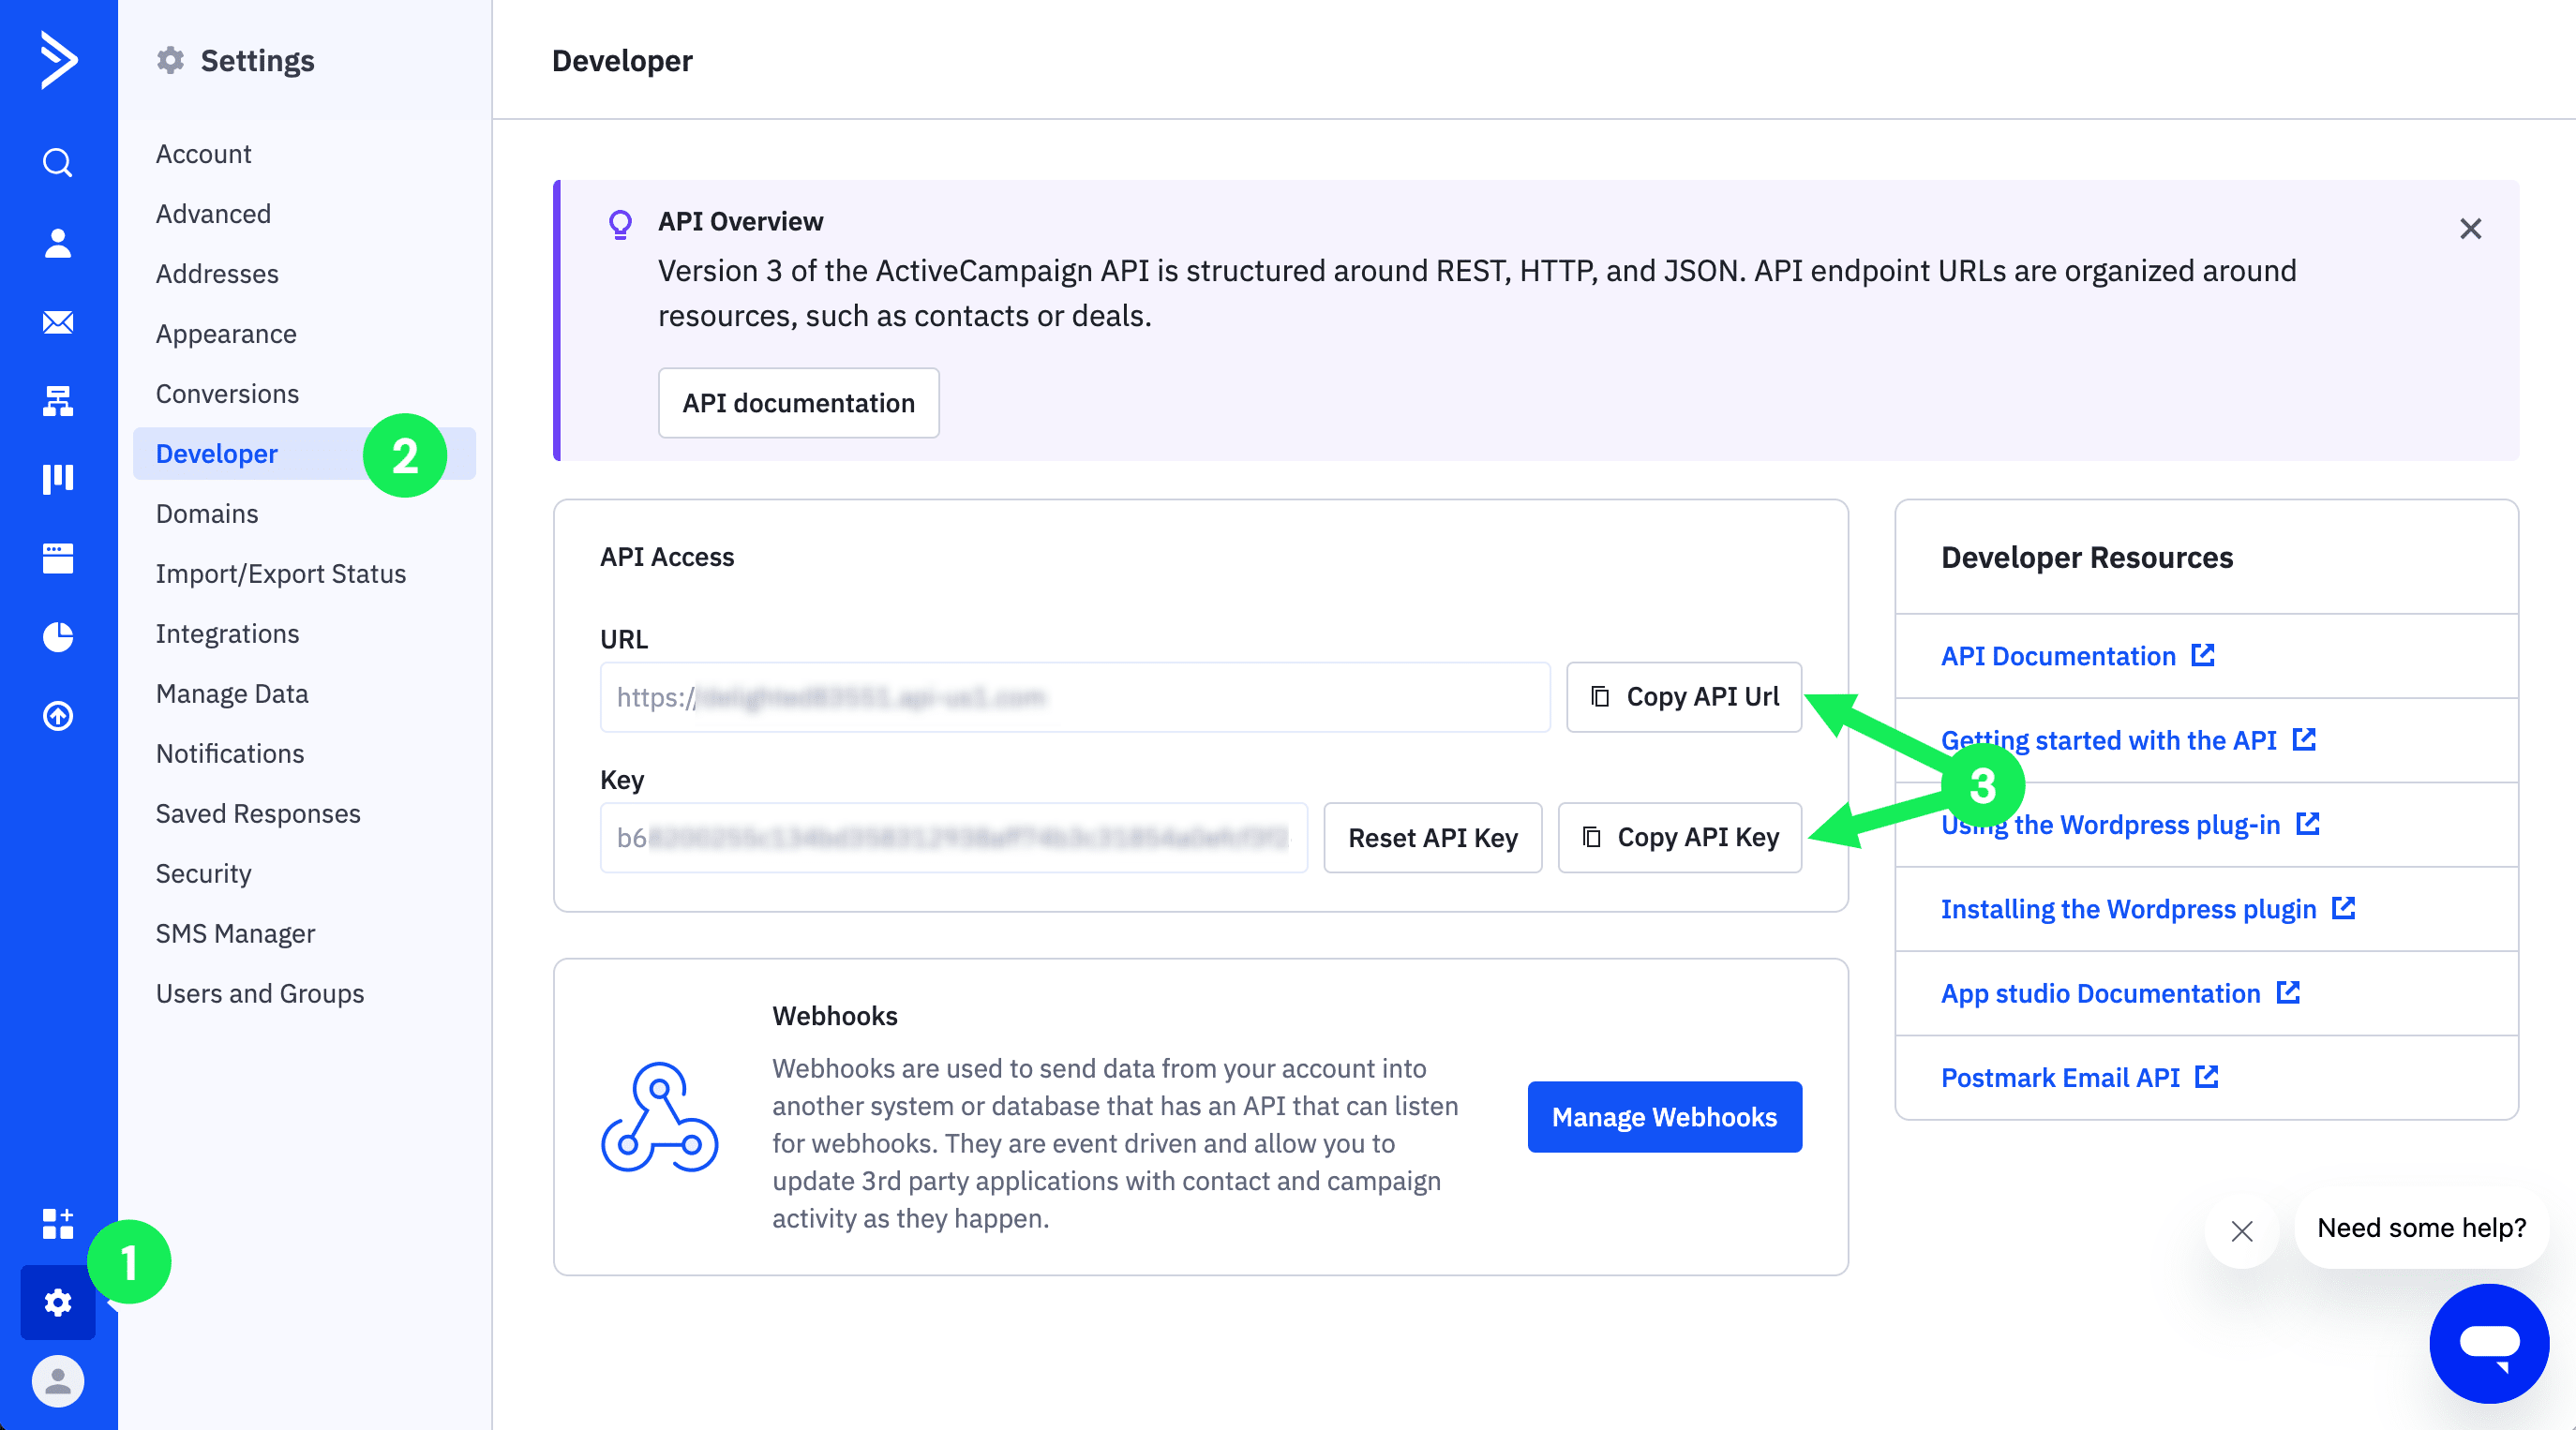Screen dimensions: 2576x1430
Task: Click external link icon beside API Documentation
Action: [2203, 655]
